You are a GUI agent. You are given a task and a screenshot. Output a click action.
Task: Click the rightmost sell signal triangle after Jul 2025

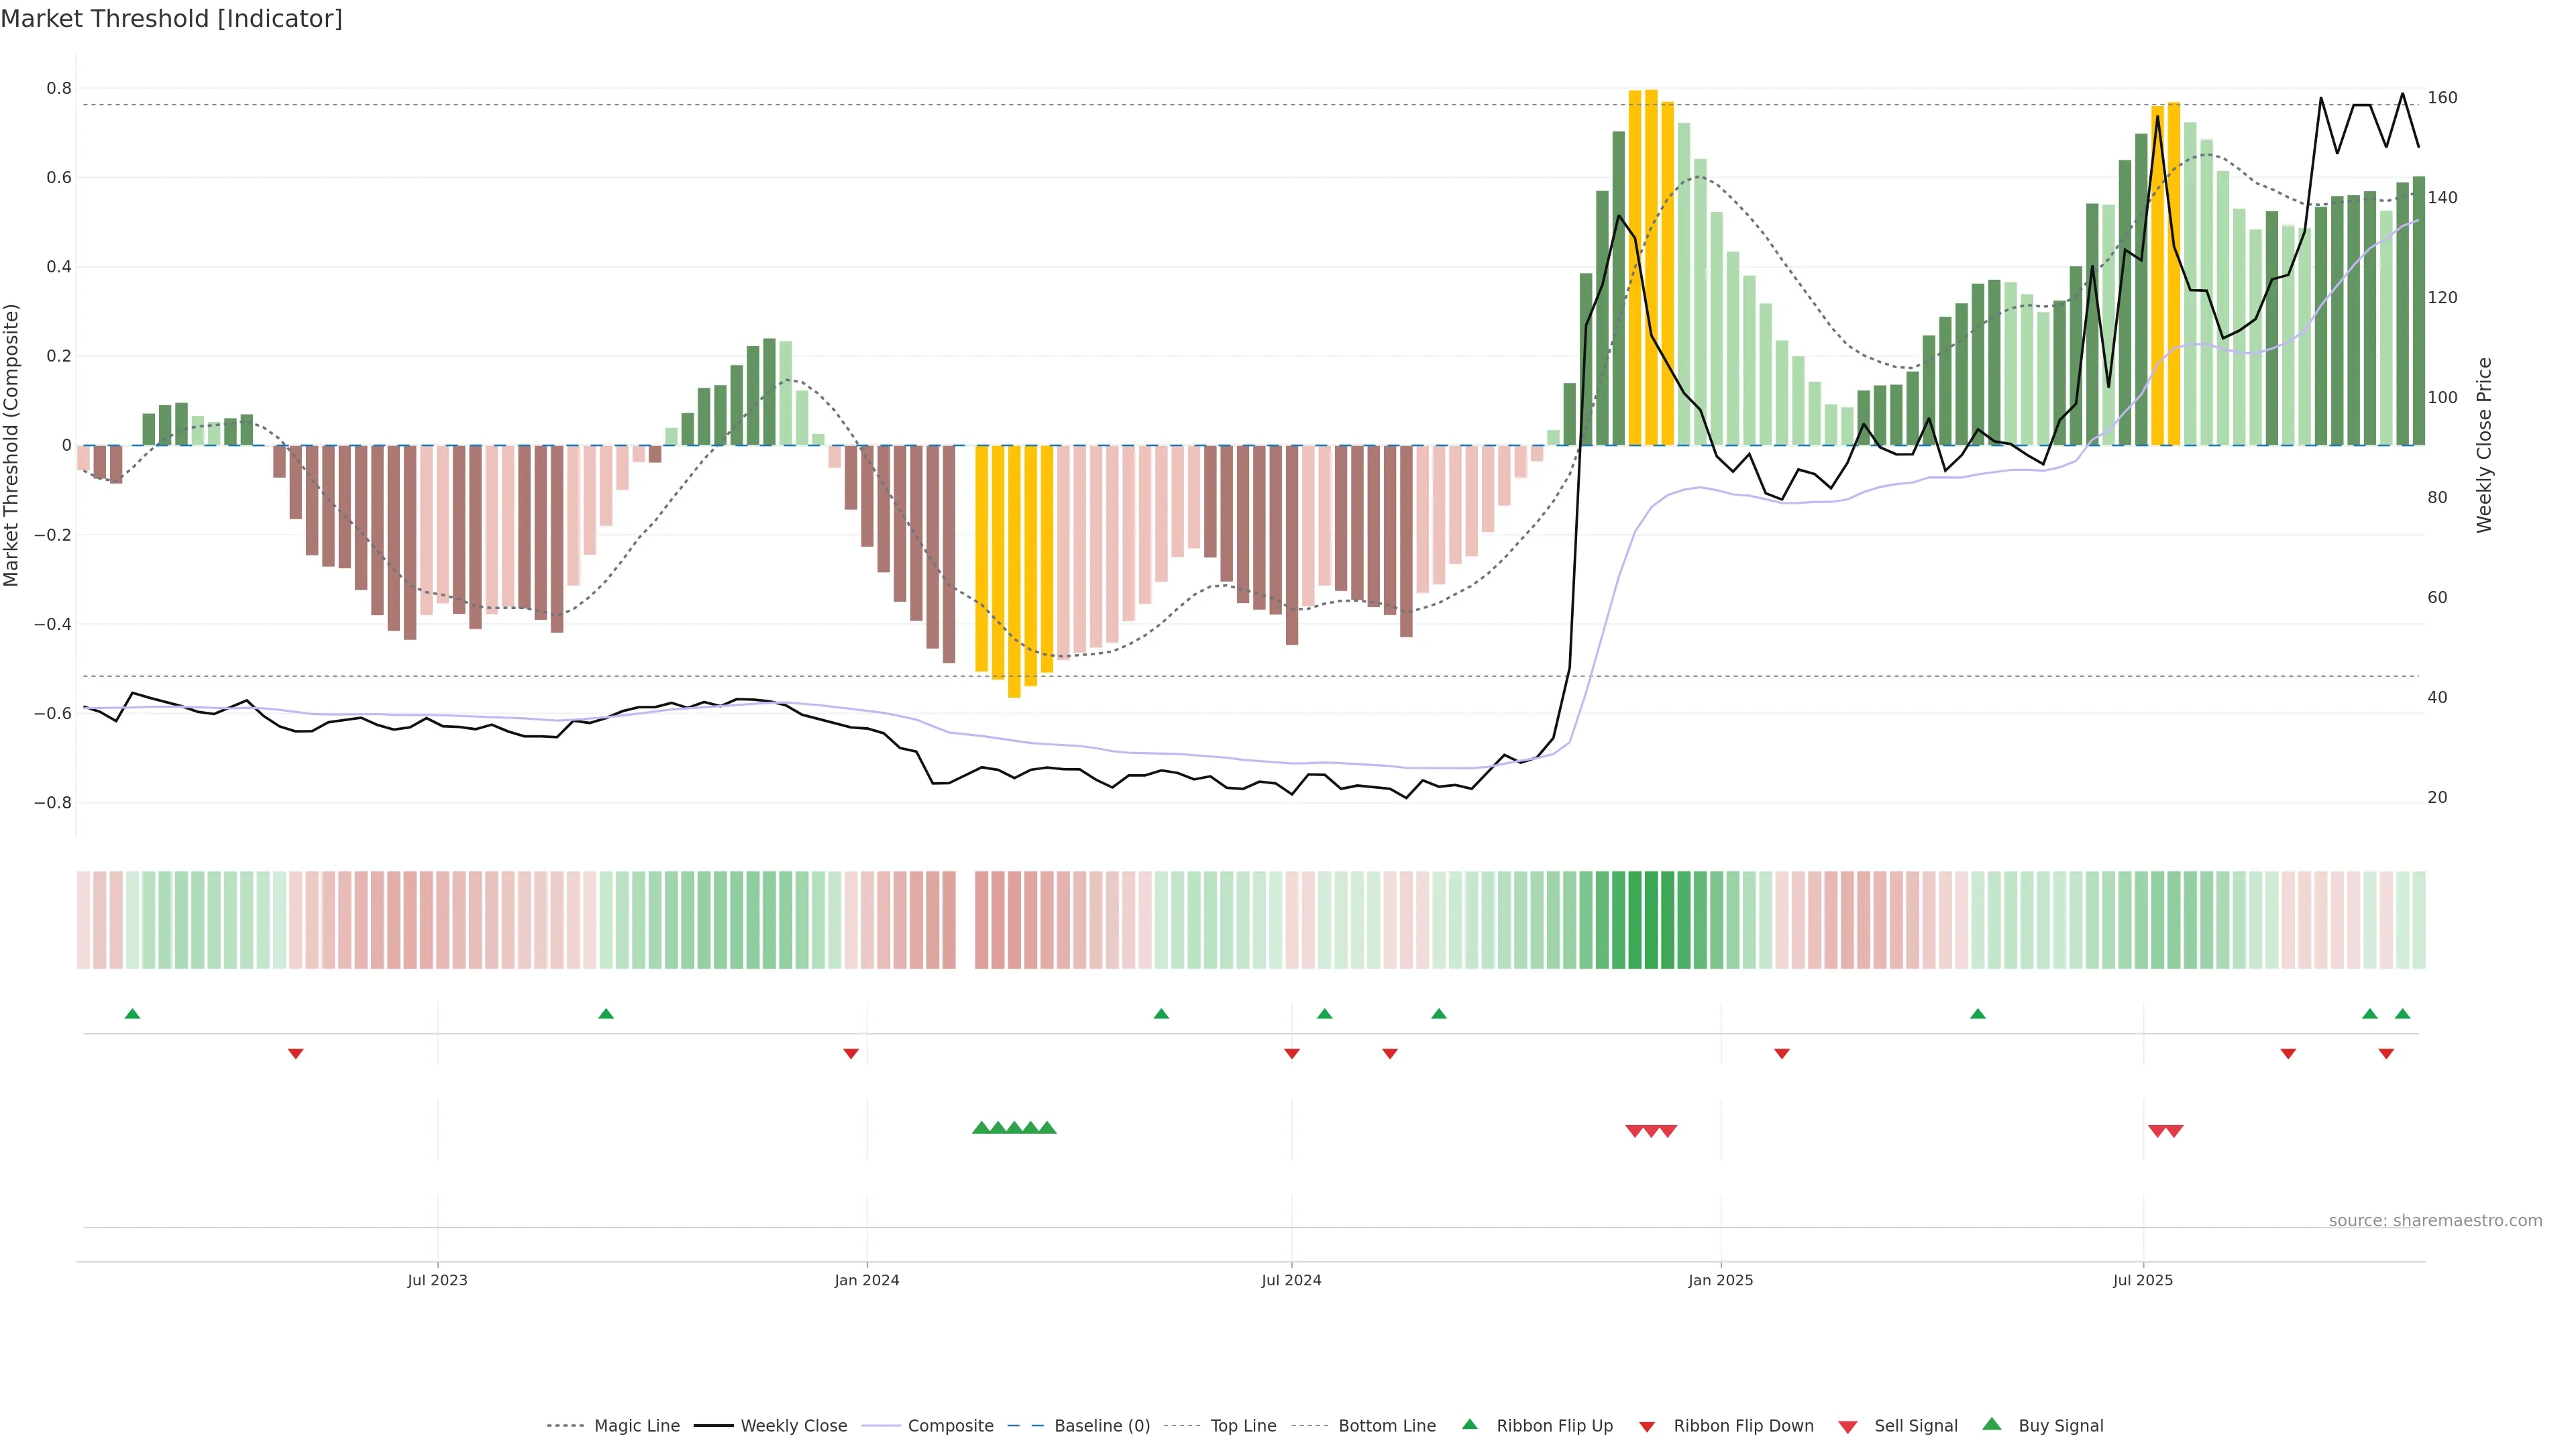tap(2175, 1131)
